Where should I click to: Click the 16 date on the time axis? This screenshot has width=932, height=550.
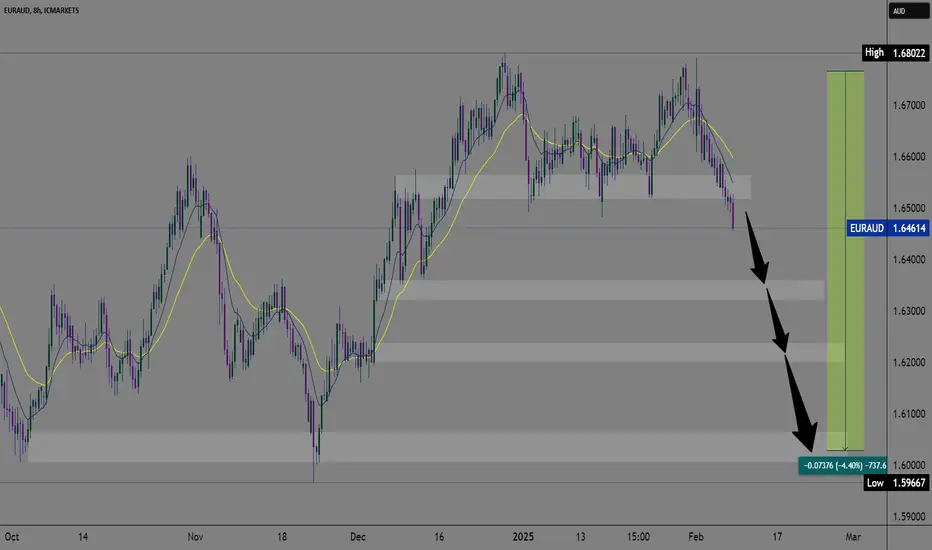pos(439,537)
